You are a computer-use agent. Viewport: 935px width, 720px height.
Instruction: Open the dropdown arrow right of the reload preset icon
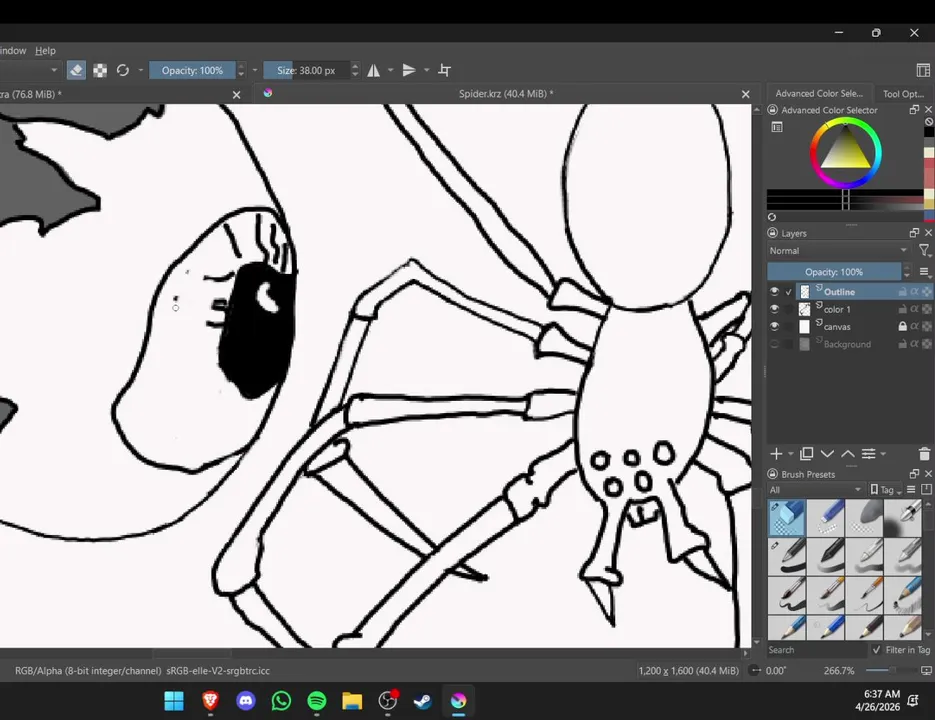(x=141, y=70)
